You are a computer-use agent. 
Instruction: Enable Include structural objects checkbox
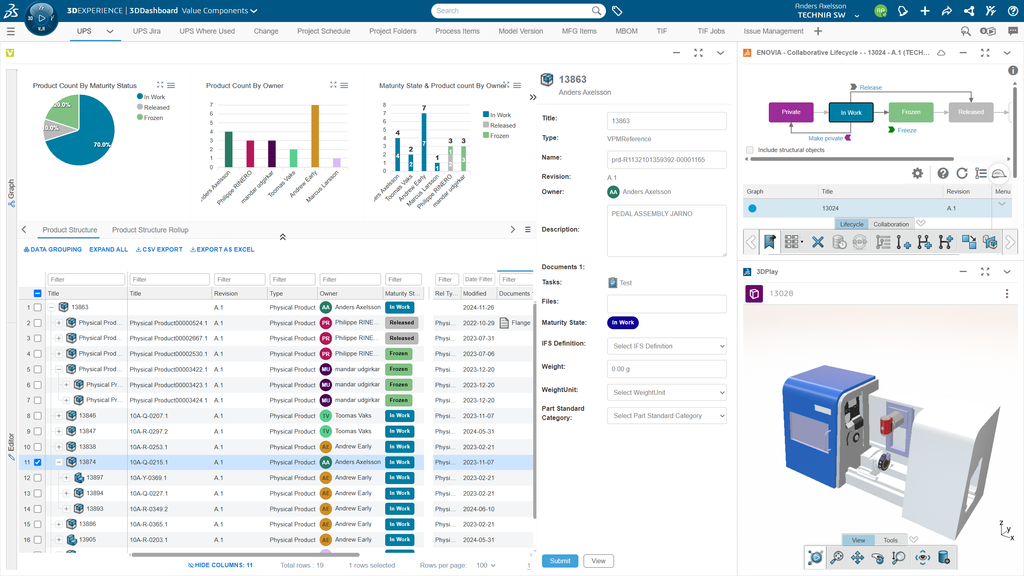coord(750,150)
